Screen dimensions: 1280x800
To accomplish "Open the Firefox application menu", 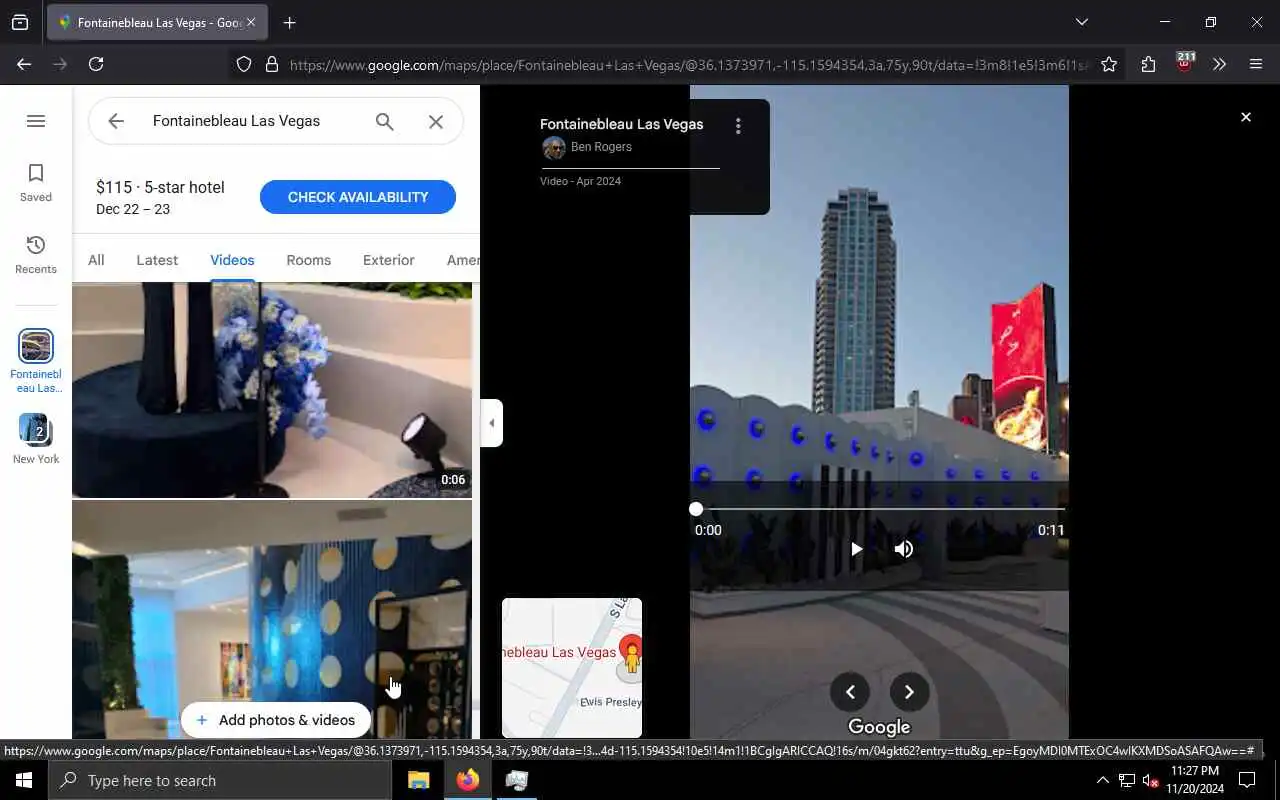I will (1256, 64).
